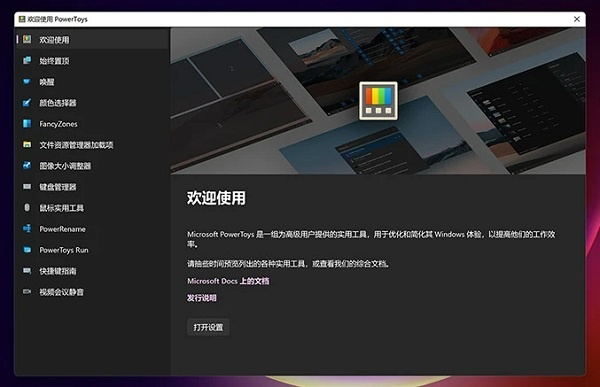Viewport: 600px width, 387px height.
Task: Click the 视频会议静音 camera icon
Action: point(27,292)
